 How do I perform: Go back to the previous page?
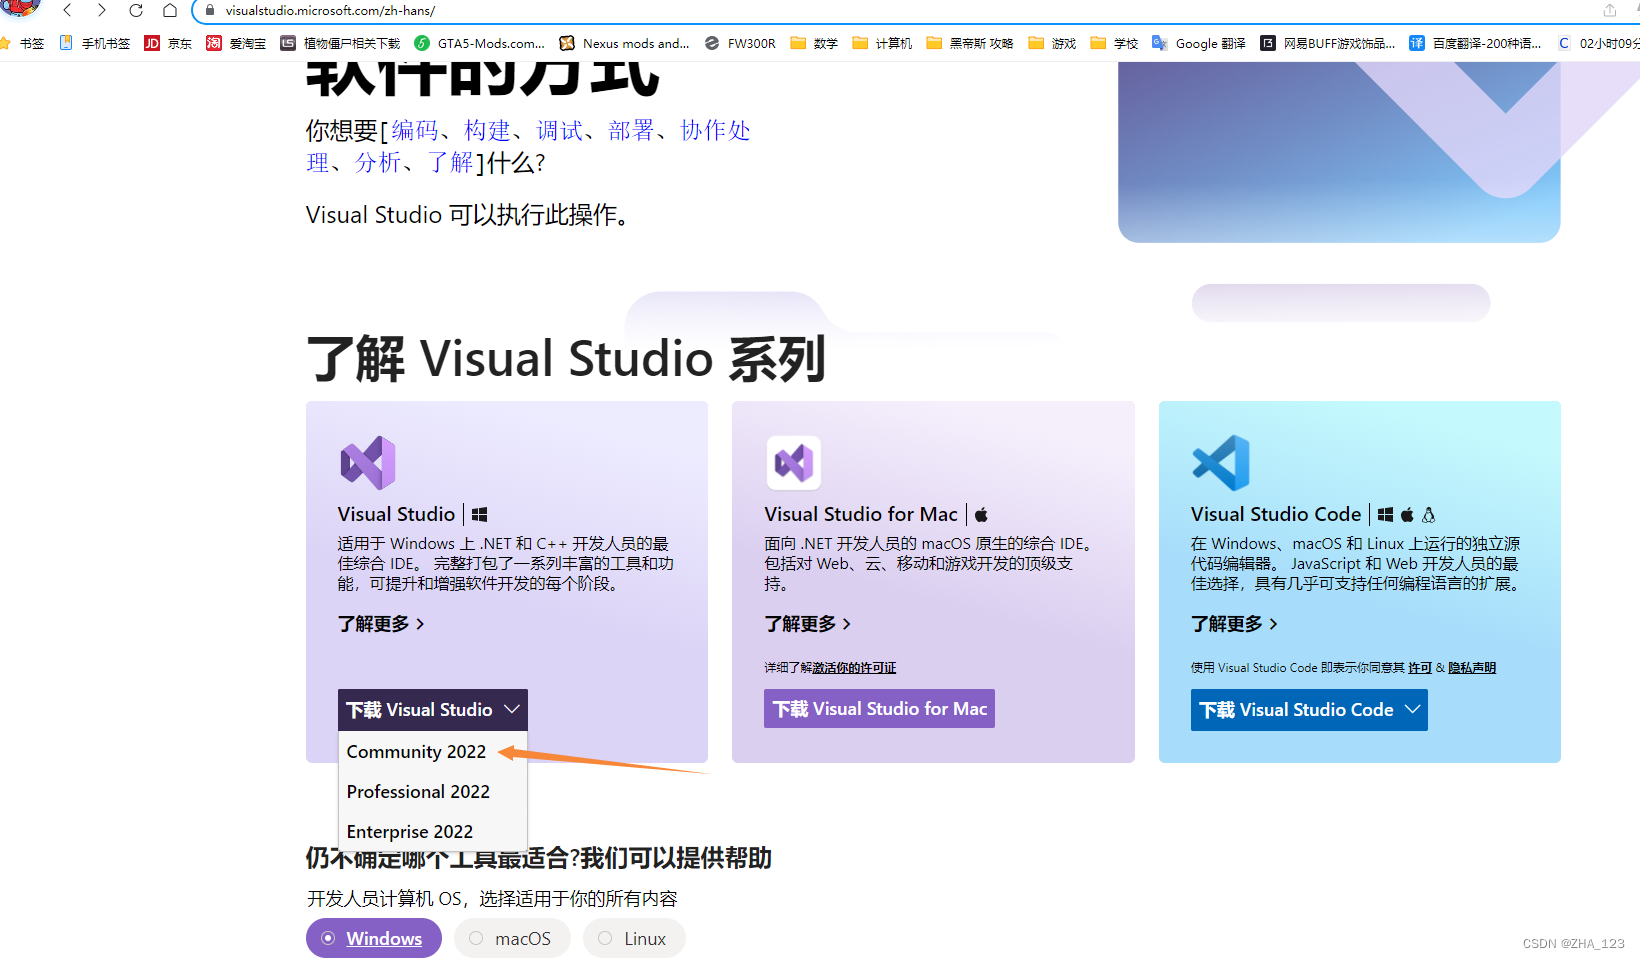[67, 10]
